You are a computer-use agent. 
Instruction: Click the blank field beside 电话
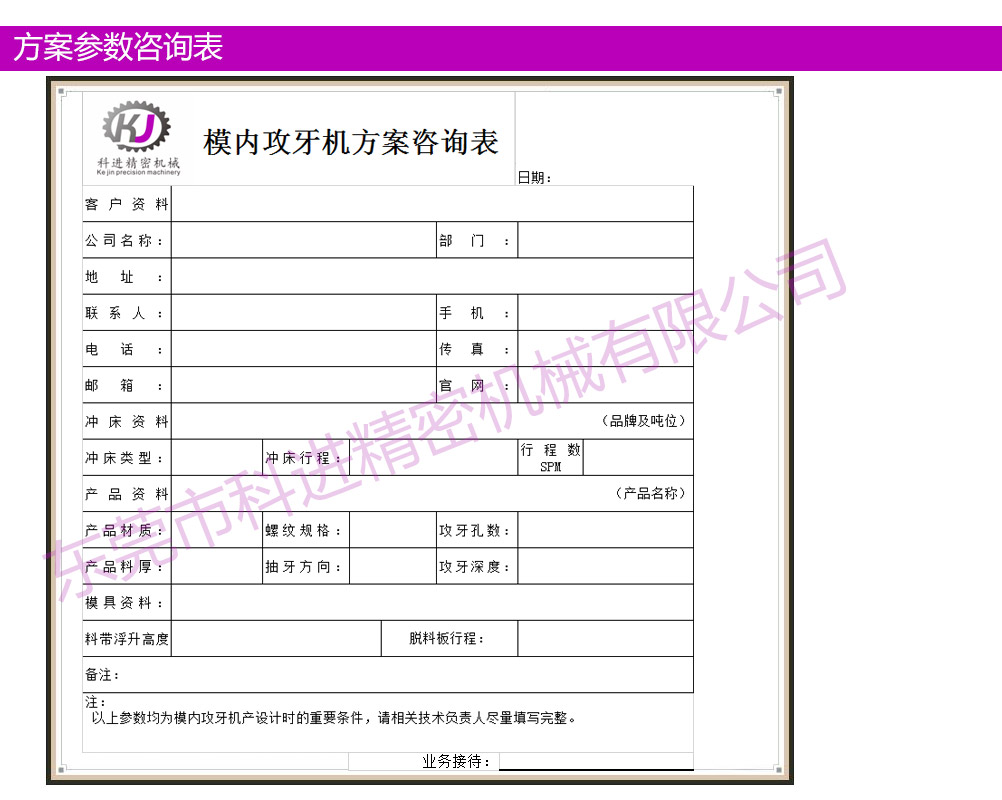pyautogui.click(x=304, y=349)
